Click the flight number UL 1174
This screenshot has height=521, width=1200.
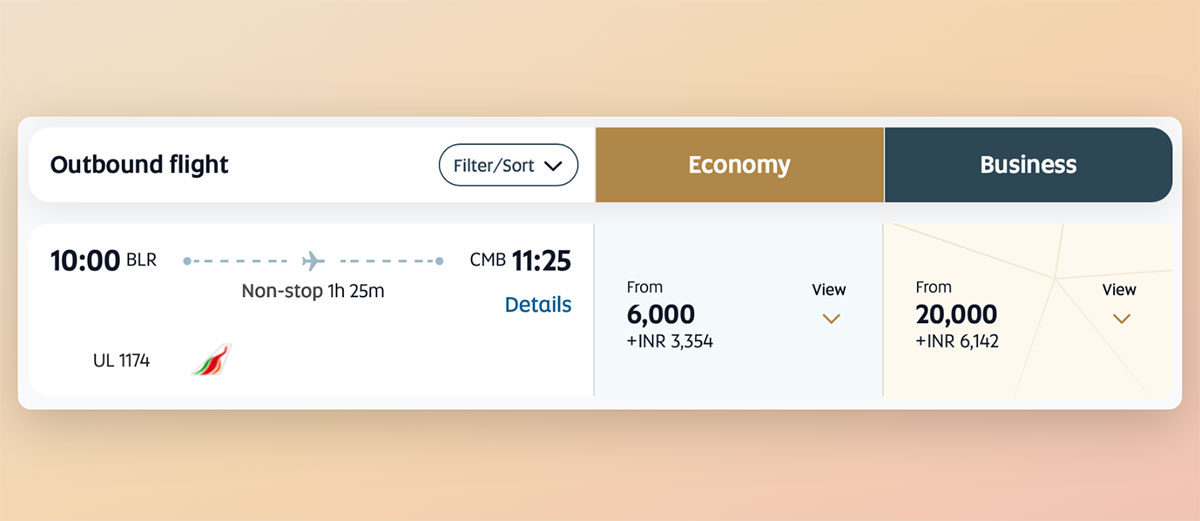(x=121, y=360)
